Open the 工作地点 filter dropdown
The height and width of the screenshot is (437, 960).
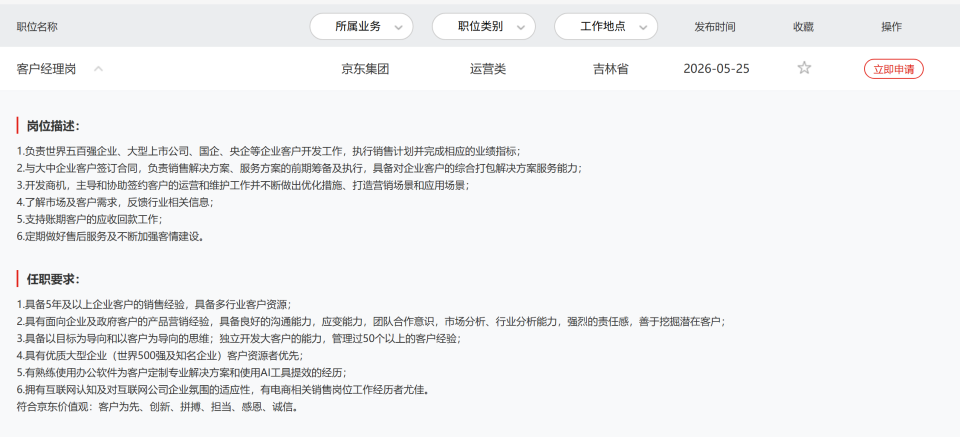point(606,26)
